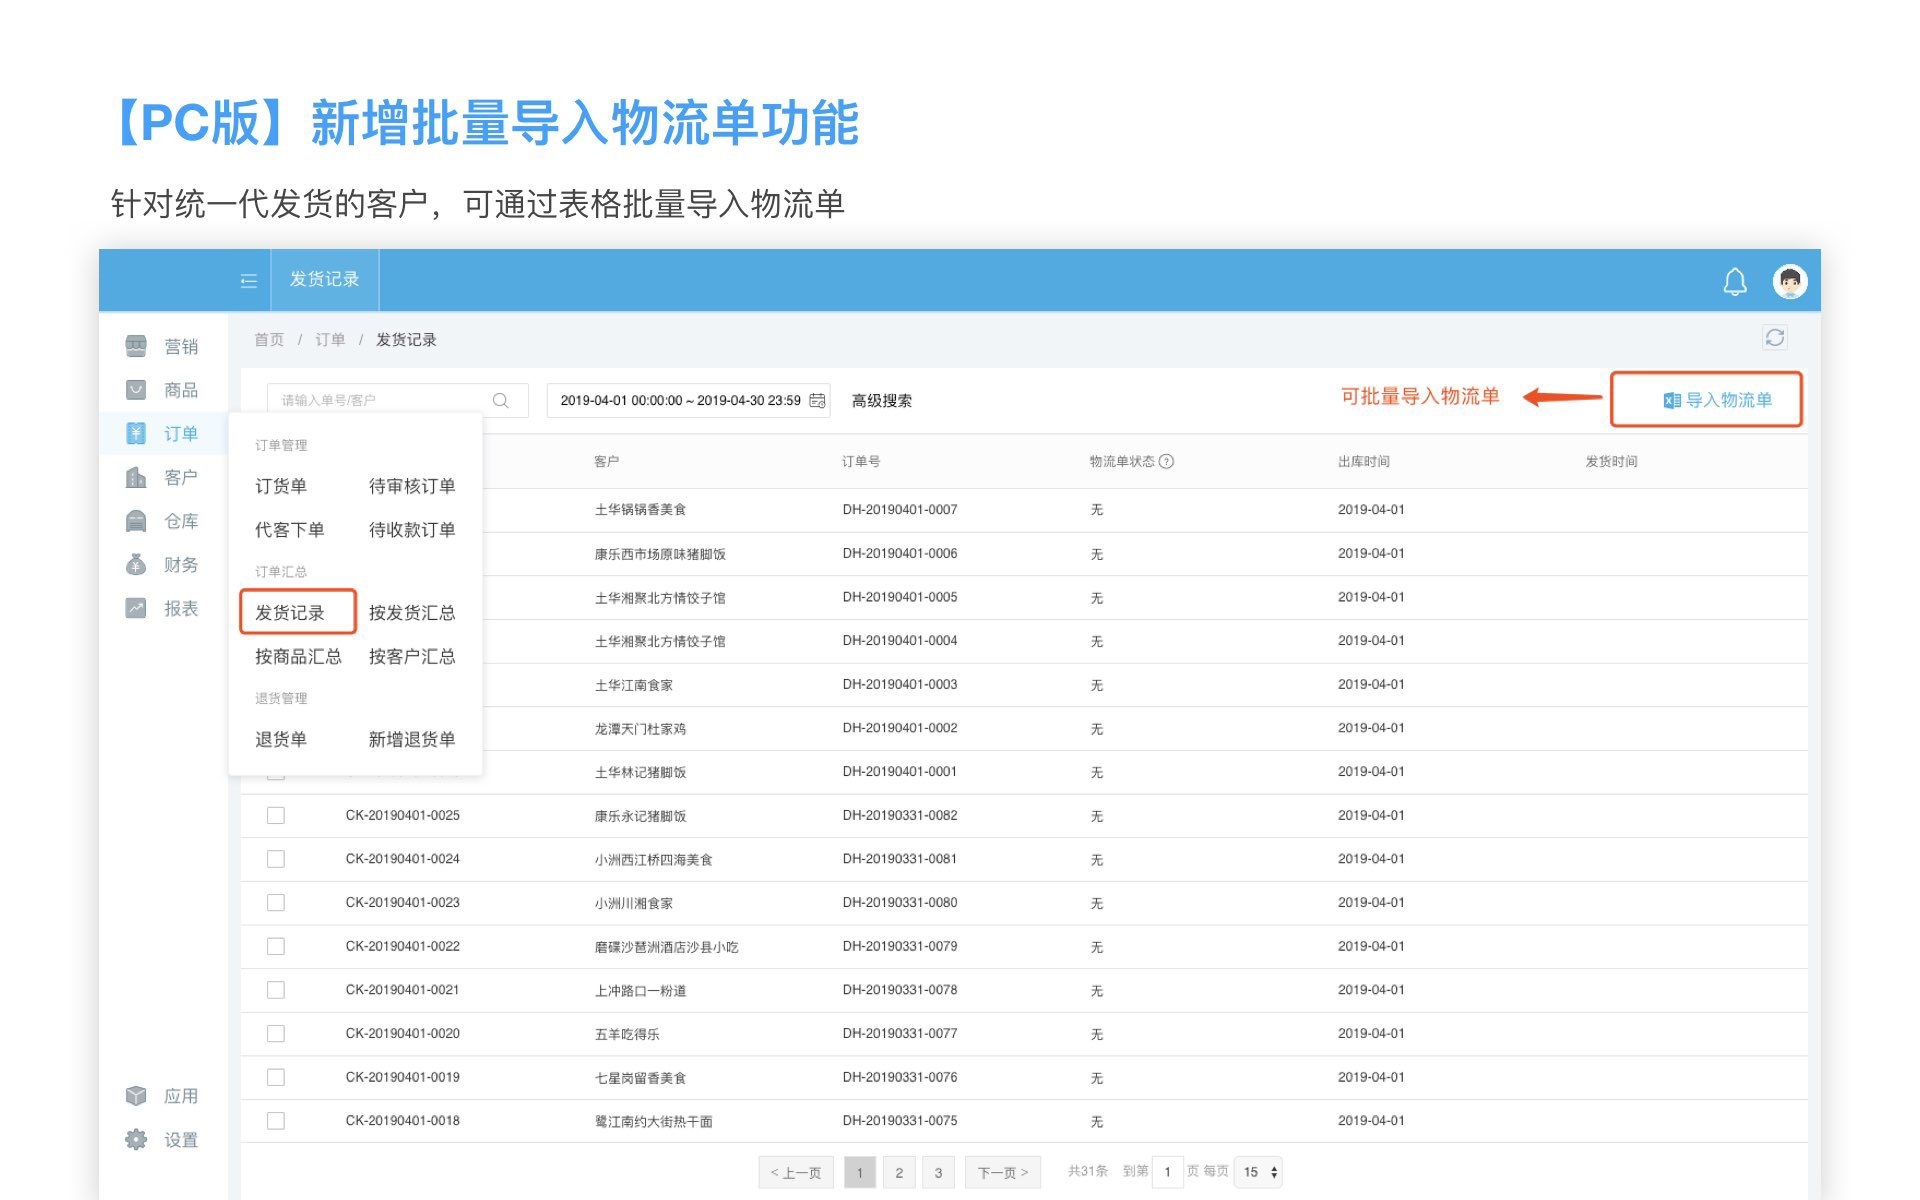Check the box for CK-20190401-0025

[276, 815]
